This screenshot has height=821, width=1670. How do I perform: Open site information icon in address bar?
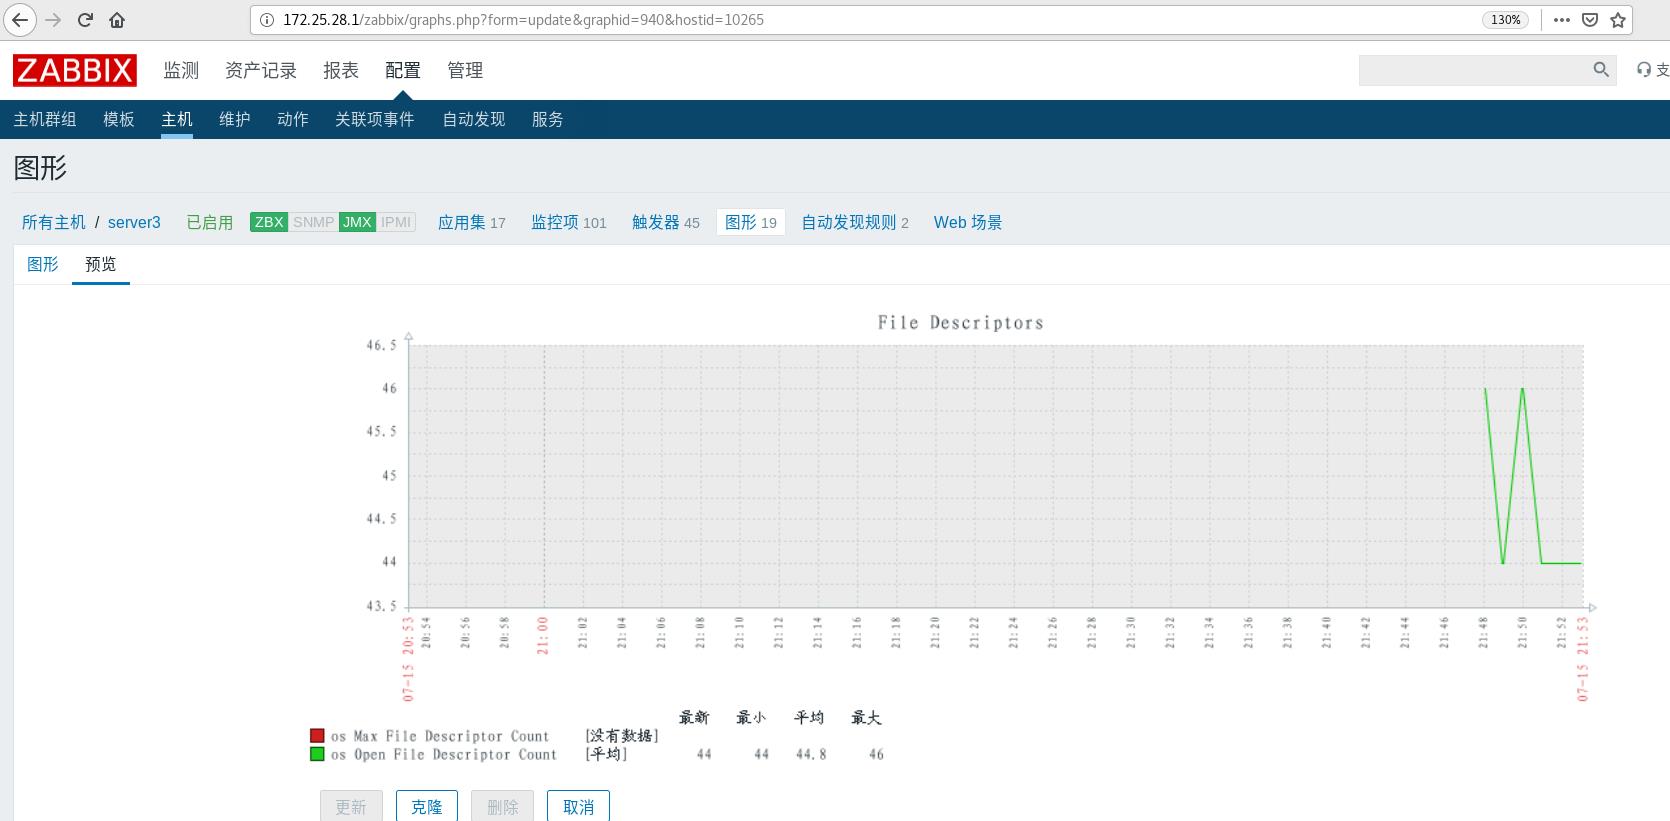pos(267,20)
